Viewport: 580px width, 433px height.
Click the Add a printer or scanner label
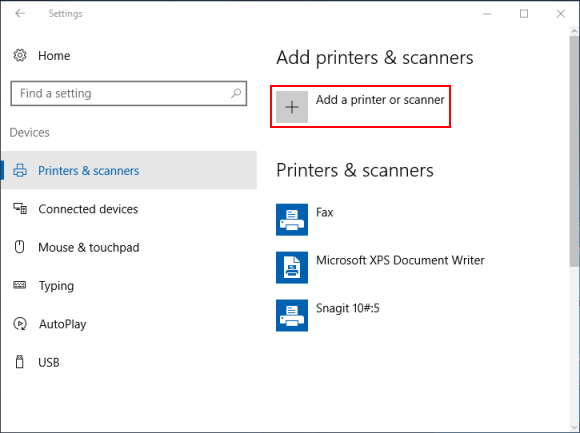(380, 100)
